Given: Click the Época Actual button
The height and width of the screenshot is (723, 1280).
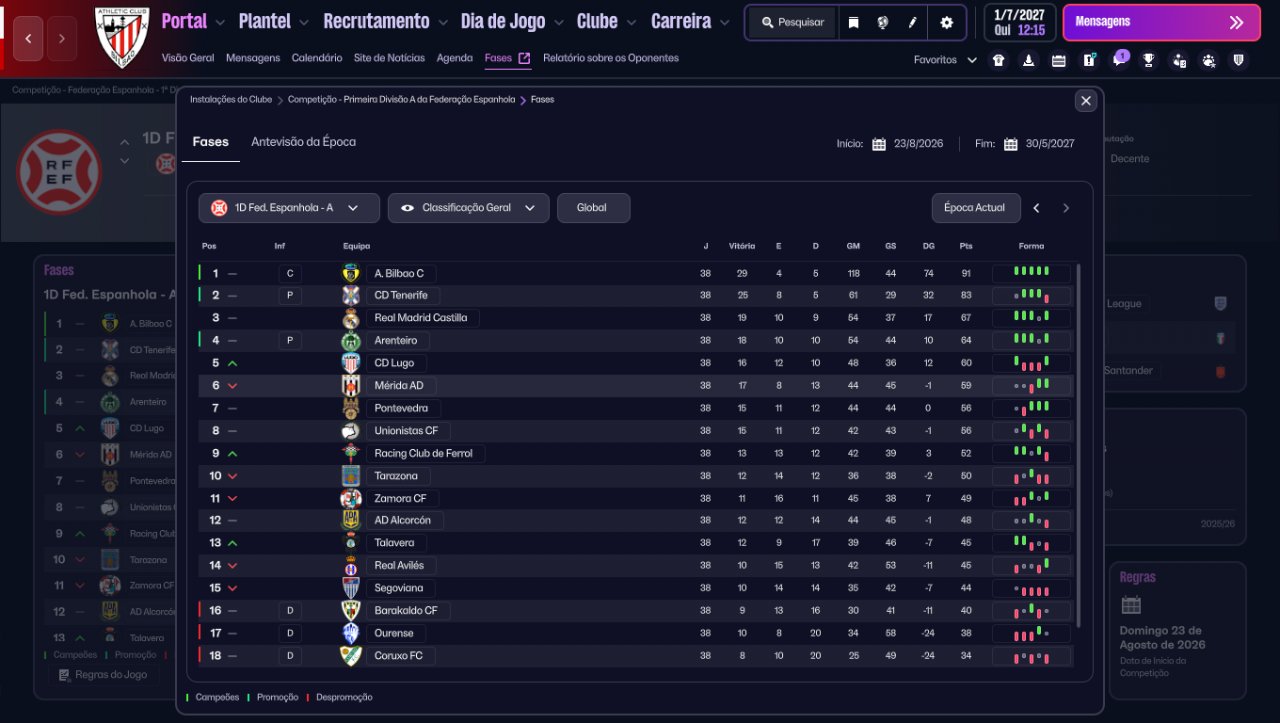Looking at the screenshot, I should pos(975,208).
